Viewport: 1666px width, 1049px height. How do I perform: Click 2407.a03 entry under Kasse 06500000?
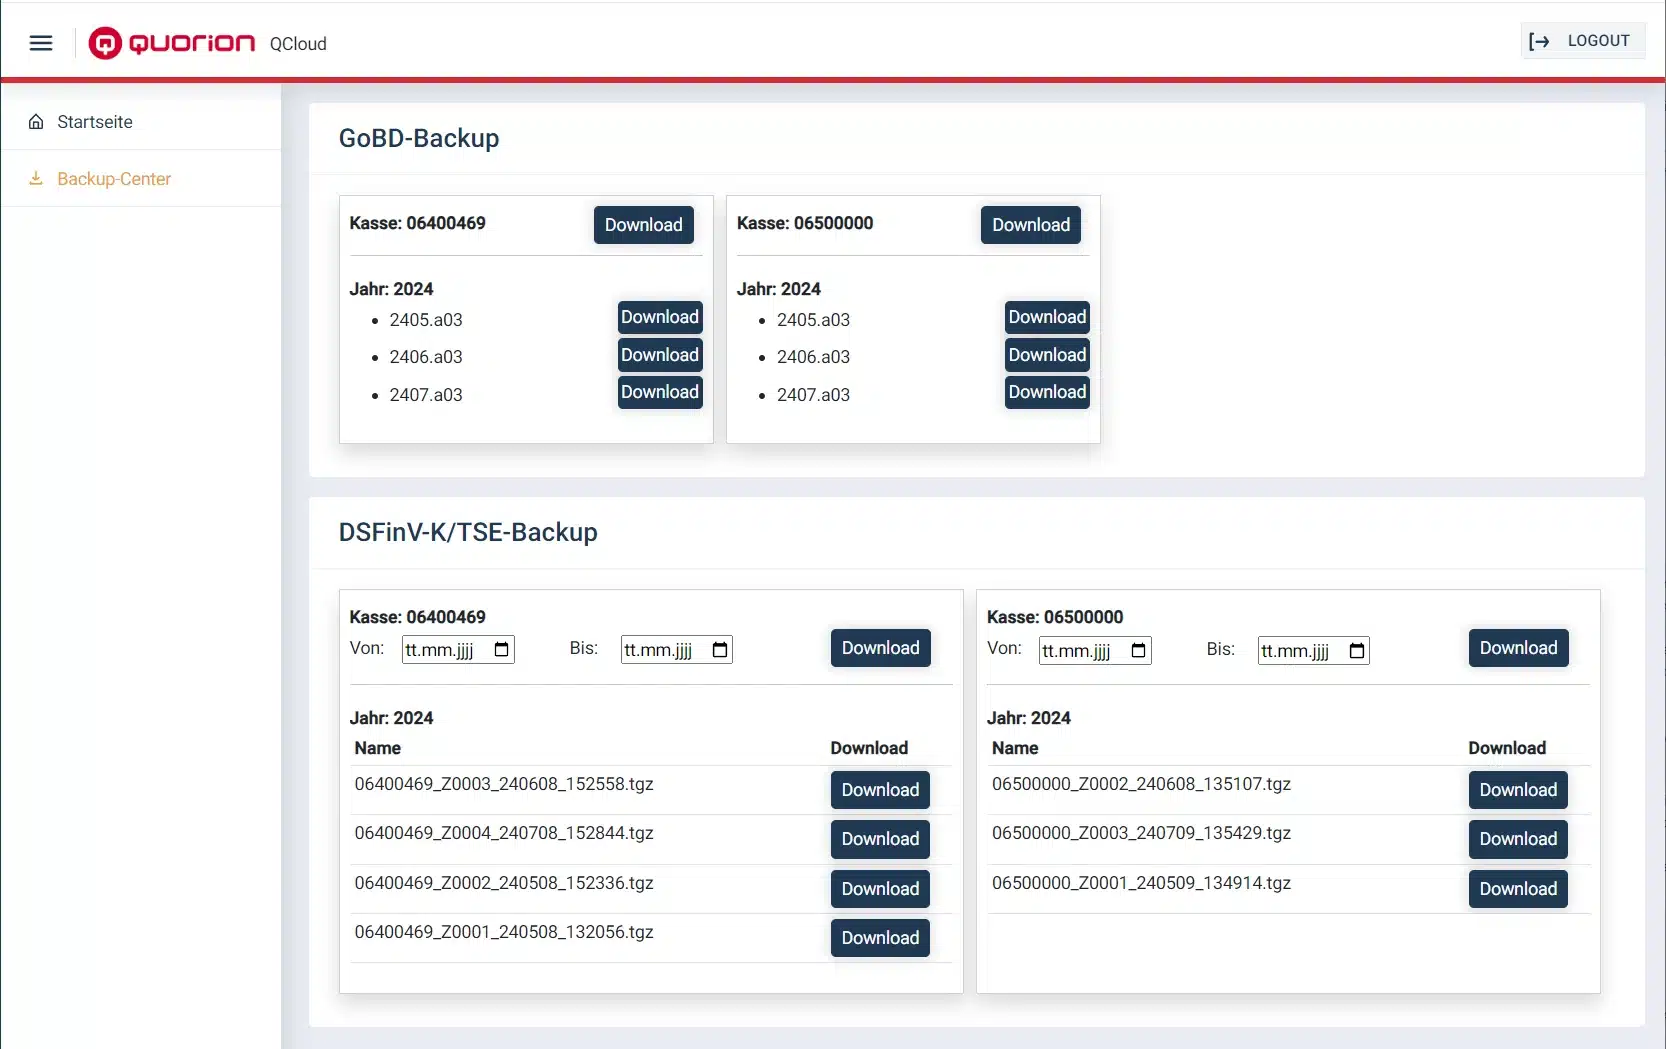[813, 395]
